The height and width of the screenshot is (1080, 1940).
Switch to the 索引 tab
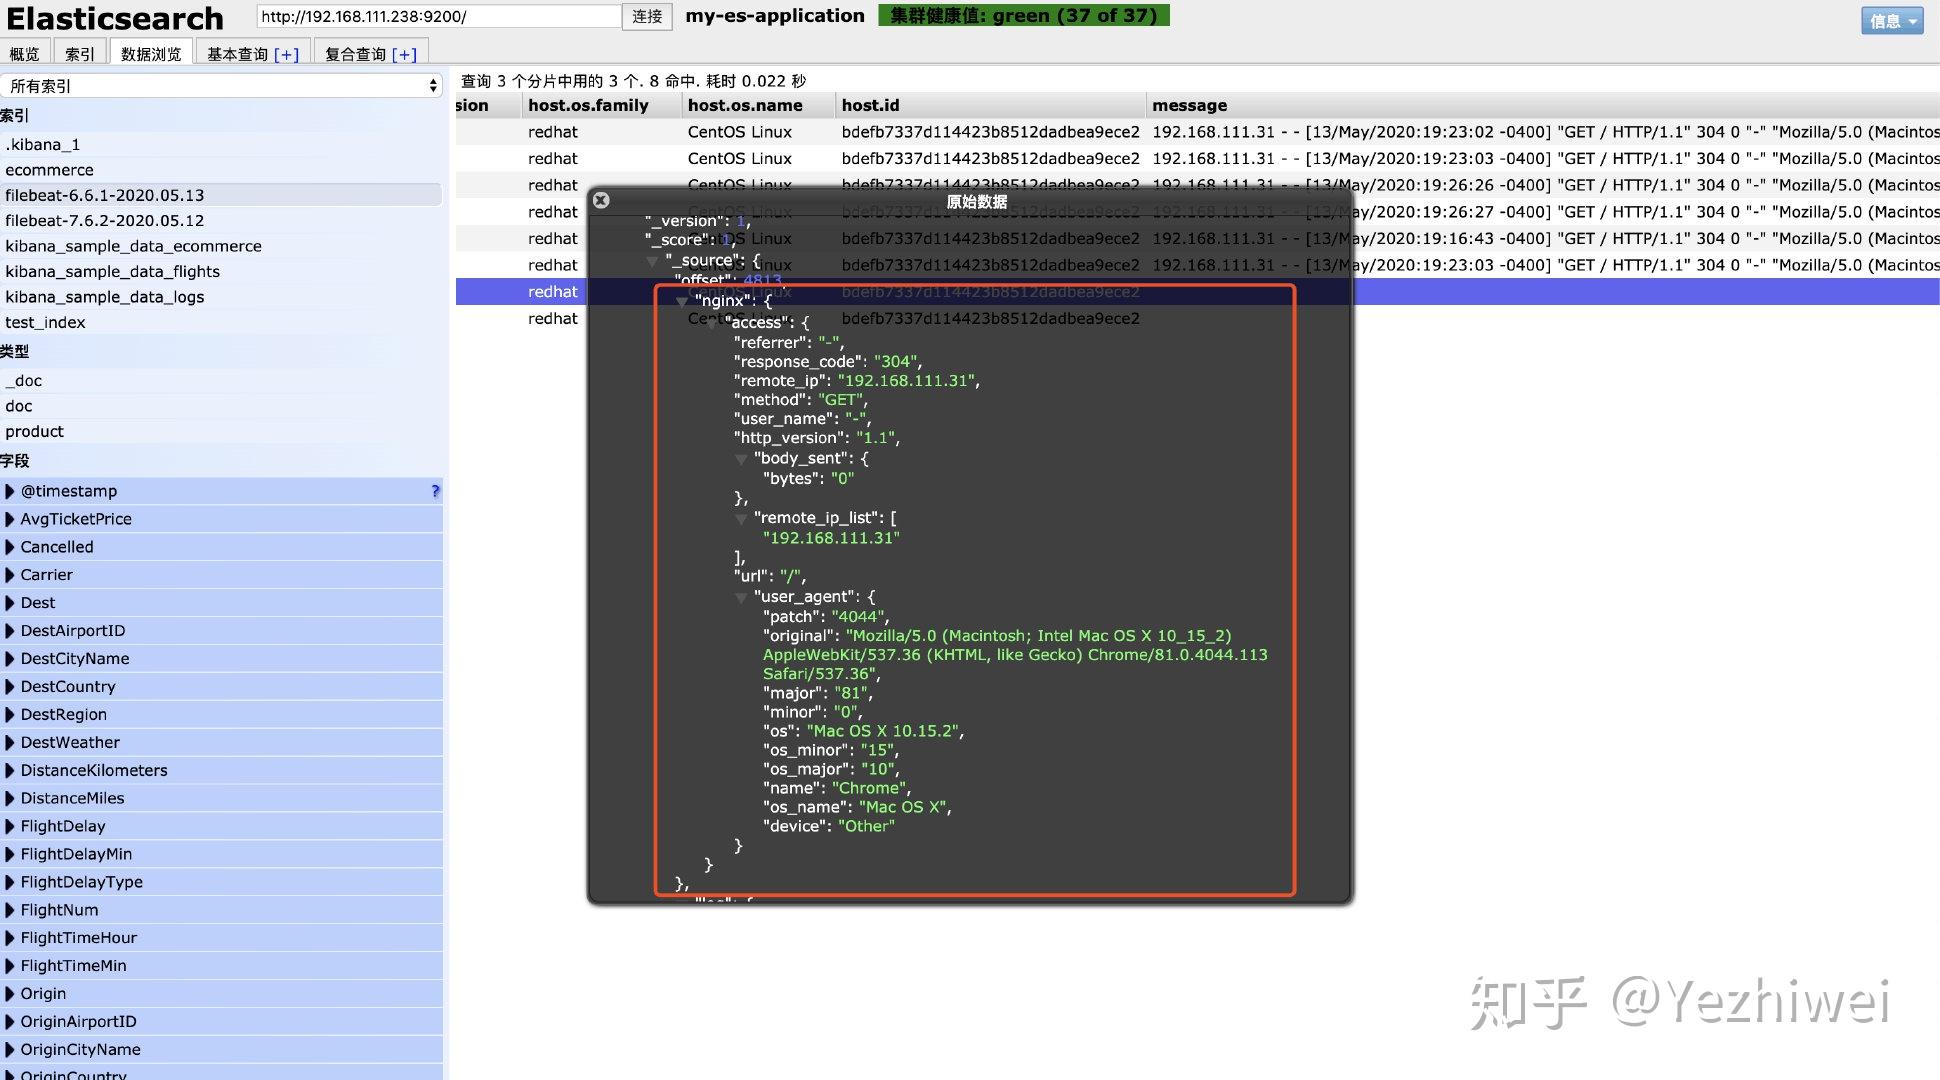[80, 52]
